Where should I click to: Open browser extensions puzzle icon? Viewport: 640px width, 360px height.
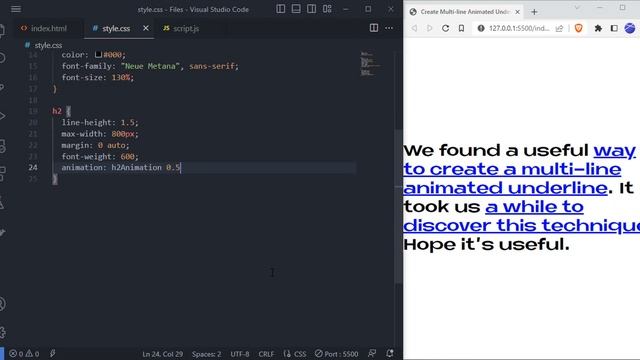tap(598, 28)
